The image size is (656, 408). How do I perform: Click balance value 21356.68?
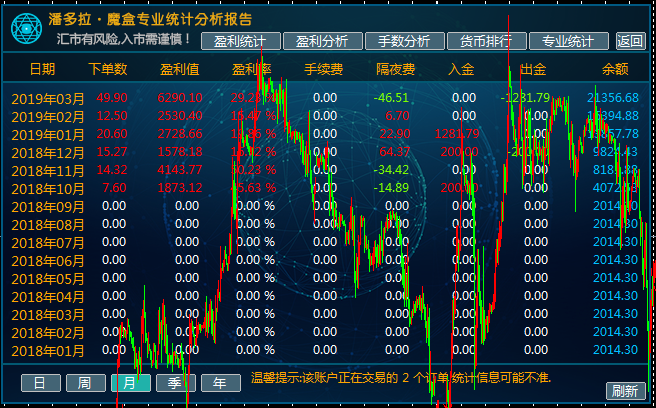pyautogui.click(x=613, y=98)
